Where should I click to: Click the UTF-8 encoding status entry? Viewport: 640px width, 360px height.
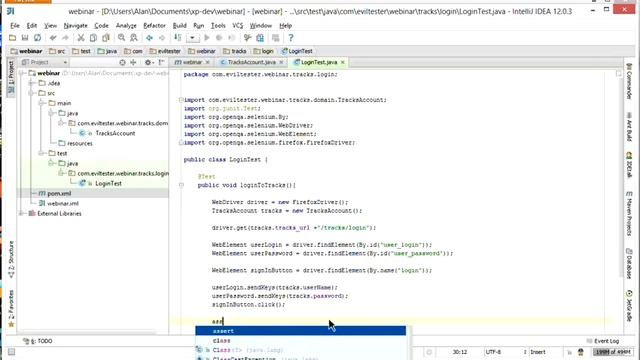coord(493,352)
